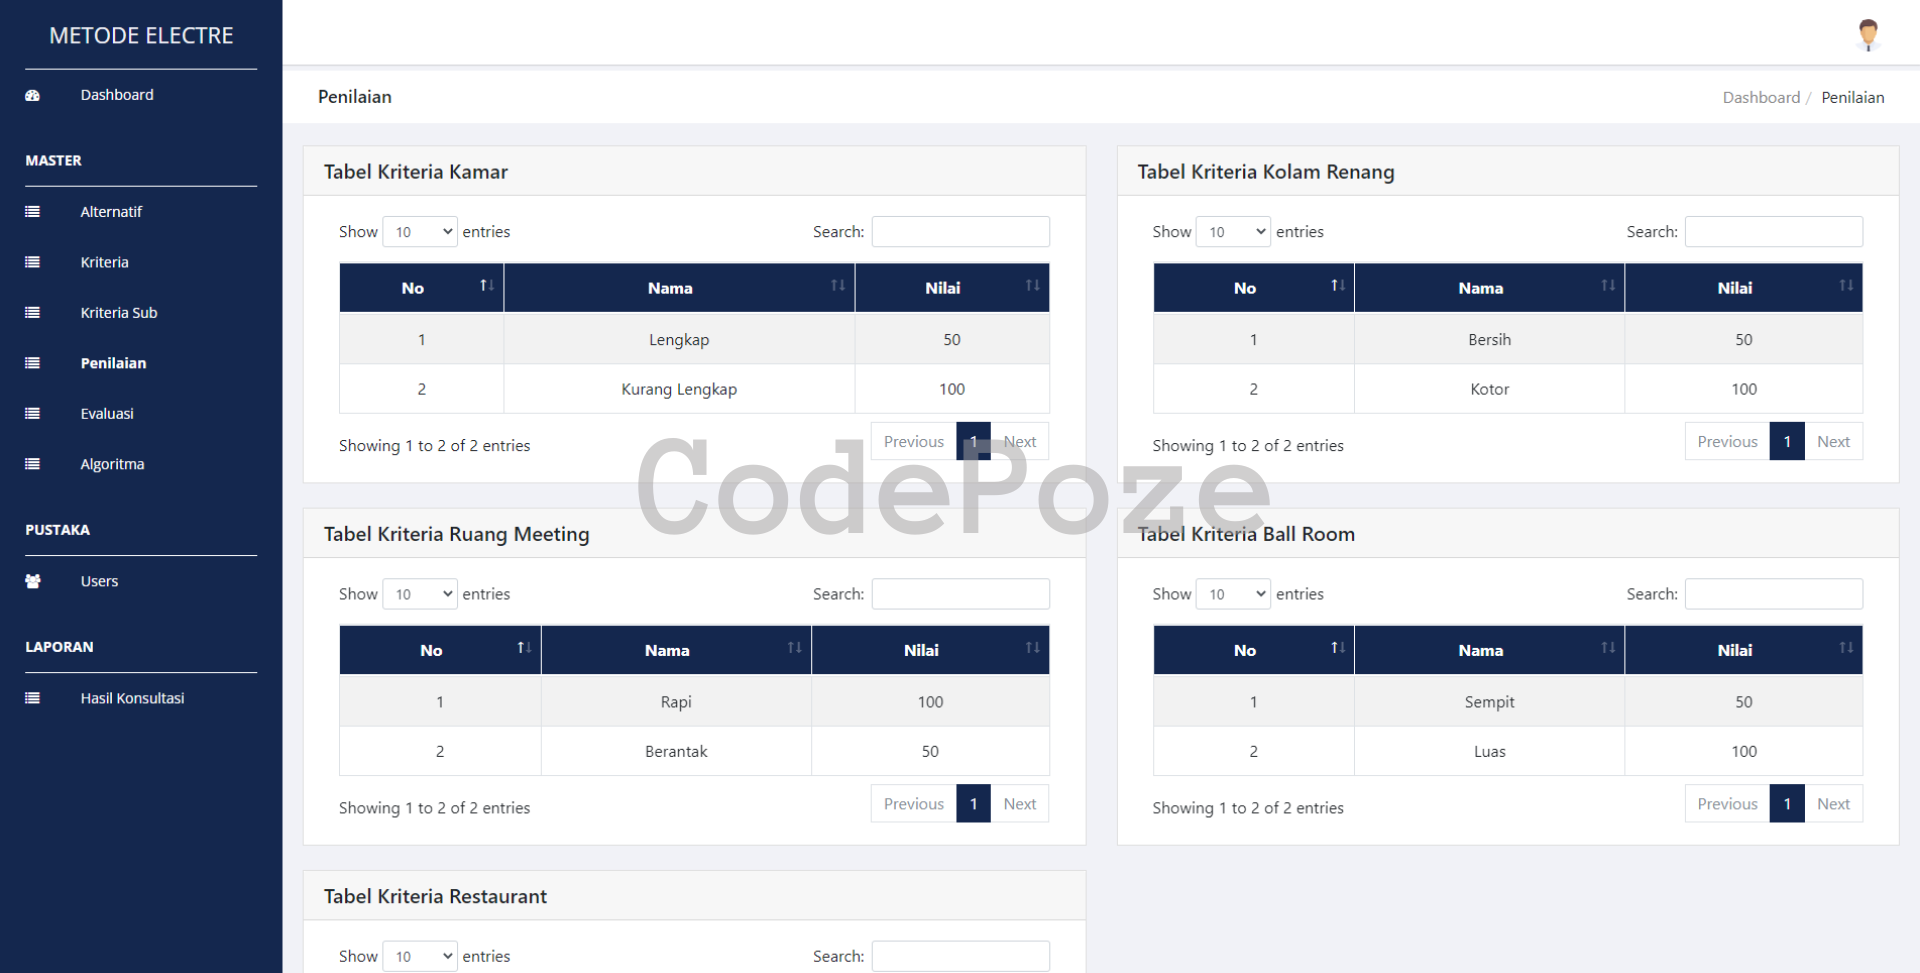Sort Tabel Kriteria Ball Room by No
This screenshot has height=973, width=1920.
(1252, 650)
